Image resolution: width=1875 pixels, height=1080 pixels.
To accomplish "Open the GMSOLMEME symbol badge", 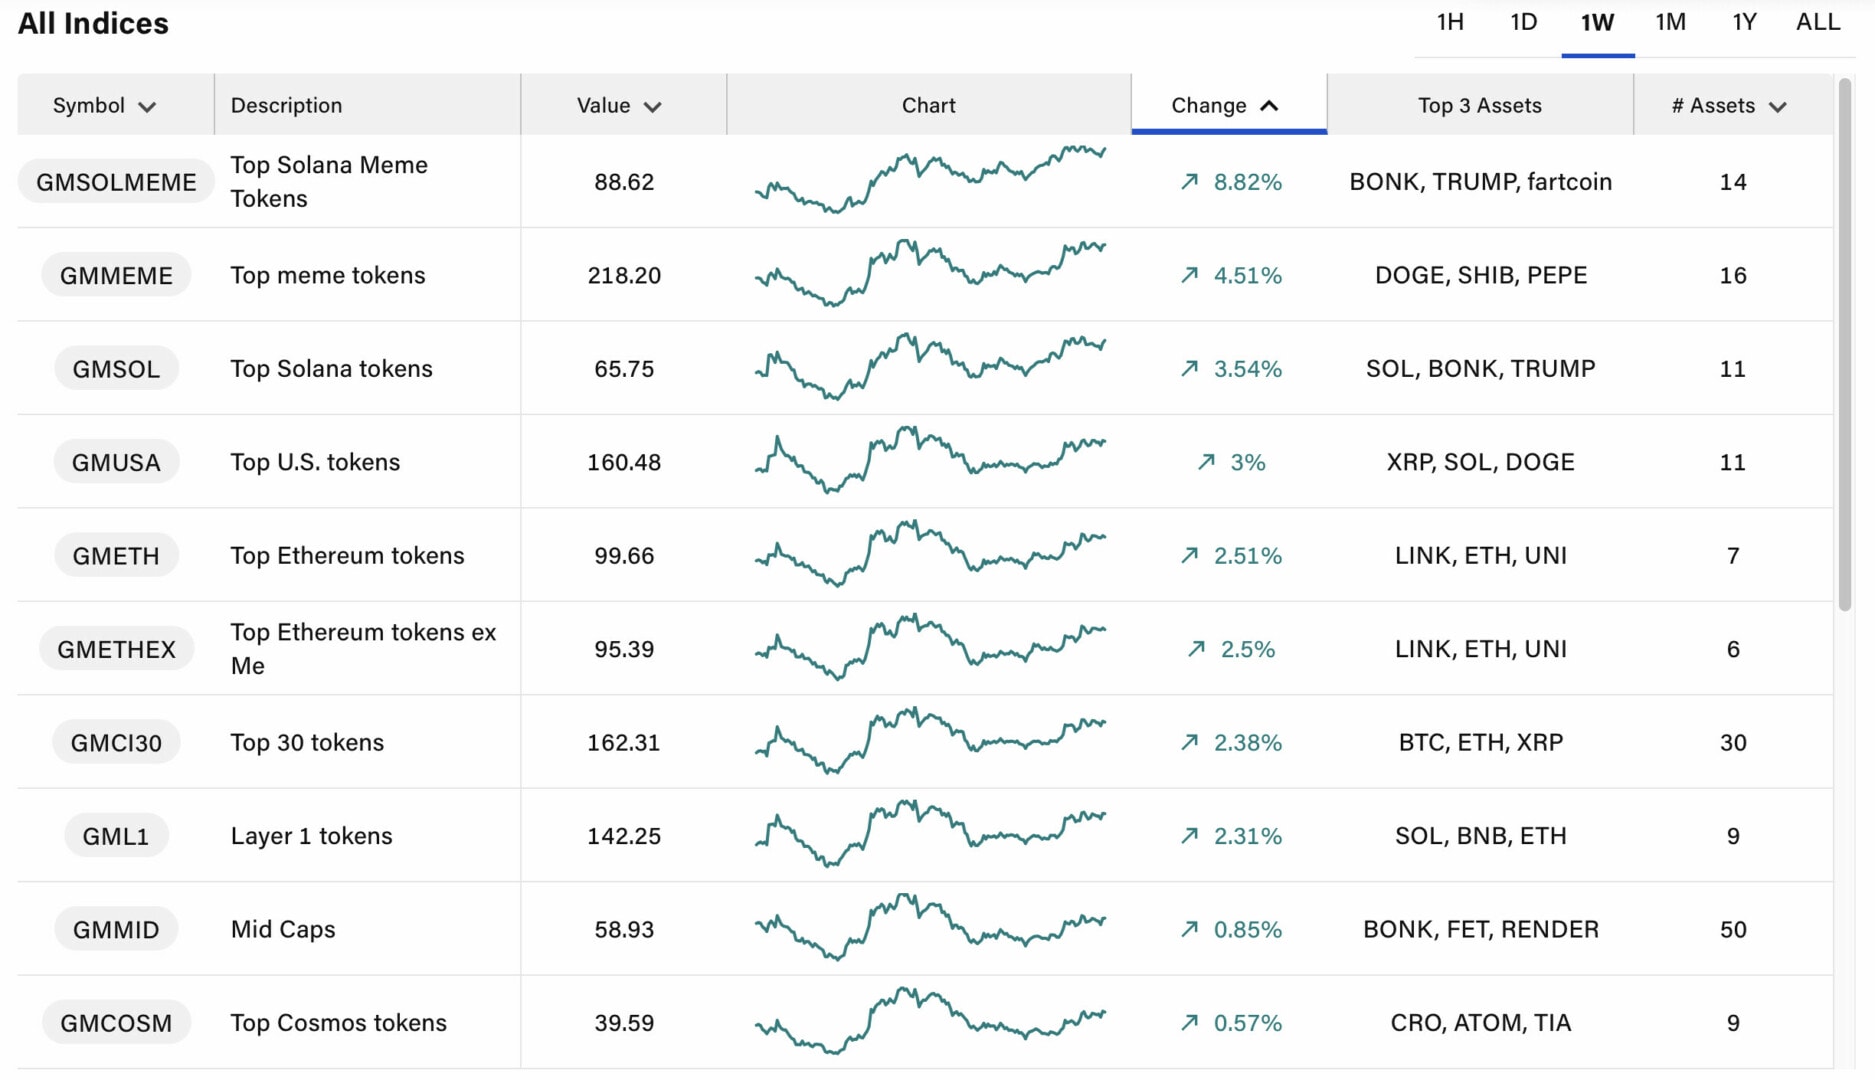I will pos(116,182).
